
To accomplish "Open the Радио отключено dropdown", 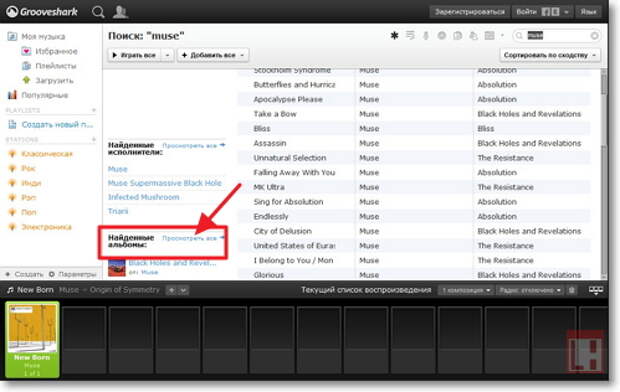I will [x=530, y=290].
